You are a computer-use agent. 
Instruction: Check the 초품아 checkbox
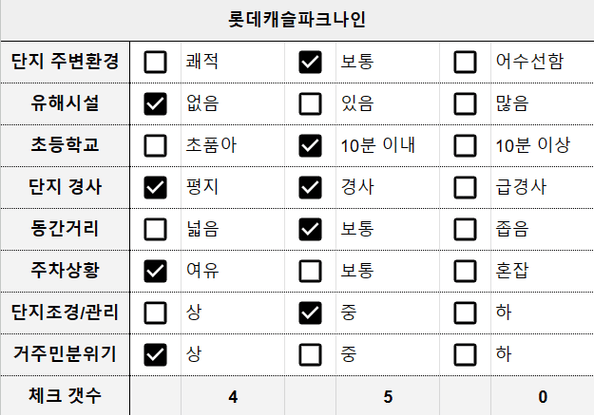coord(155,146)
